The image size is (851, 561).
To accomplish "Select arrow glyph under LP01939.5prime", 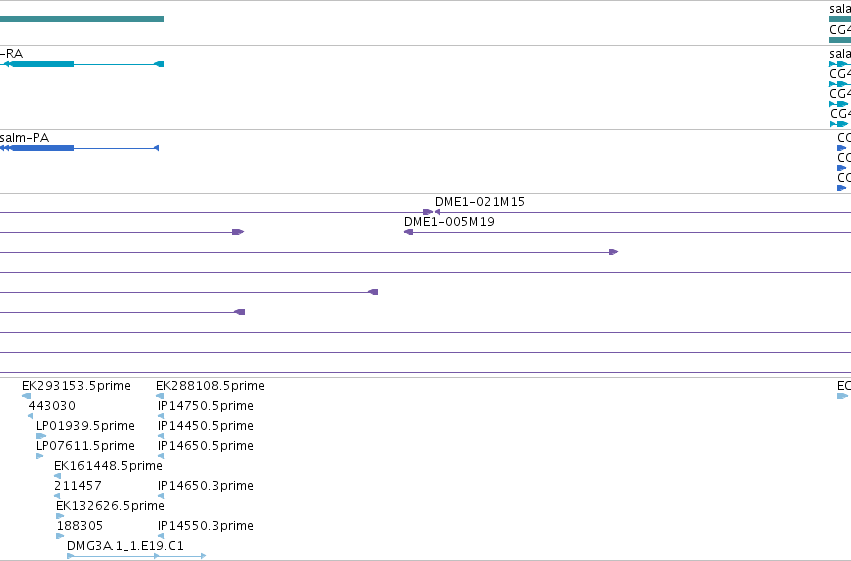I will click(41, 436).
